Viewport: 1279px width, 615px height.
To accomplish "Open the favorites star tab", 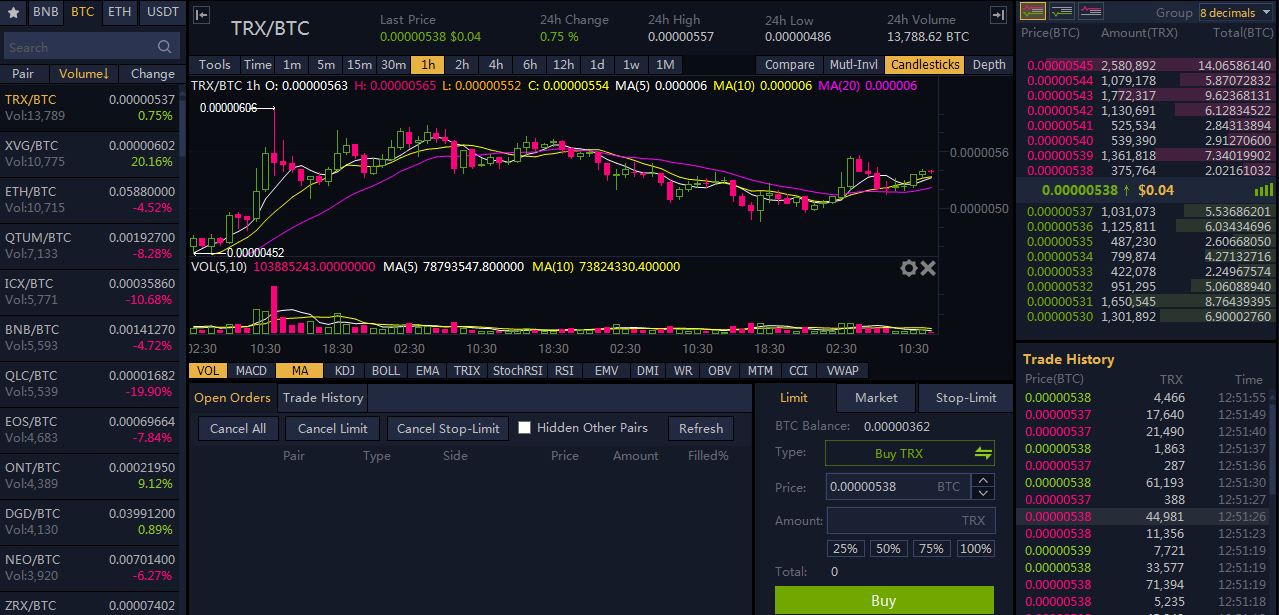I will [12, 13].
